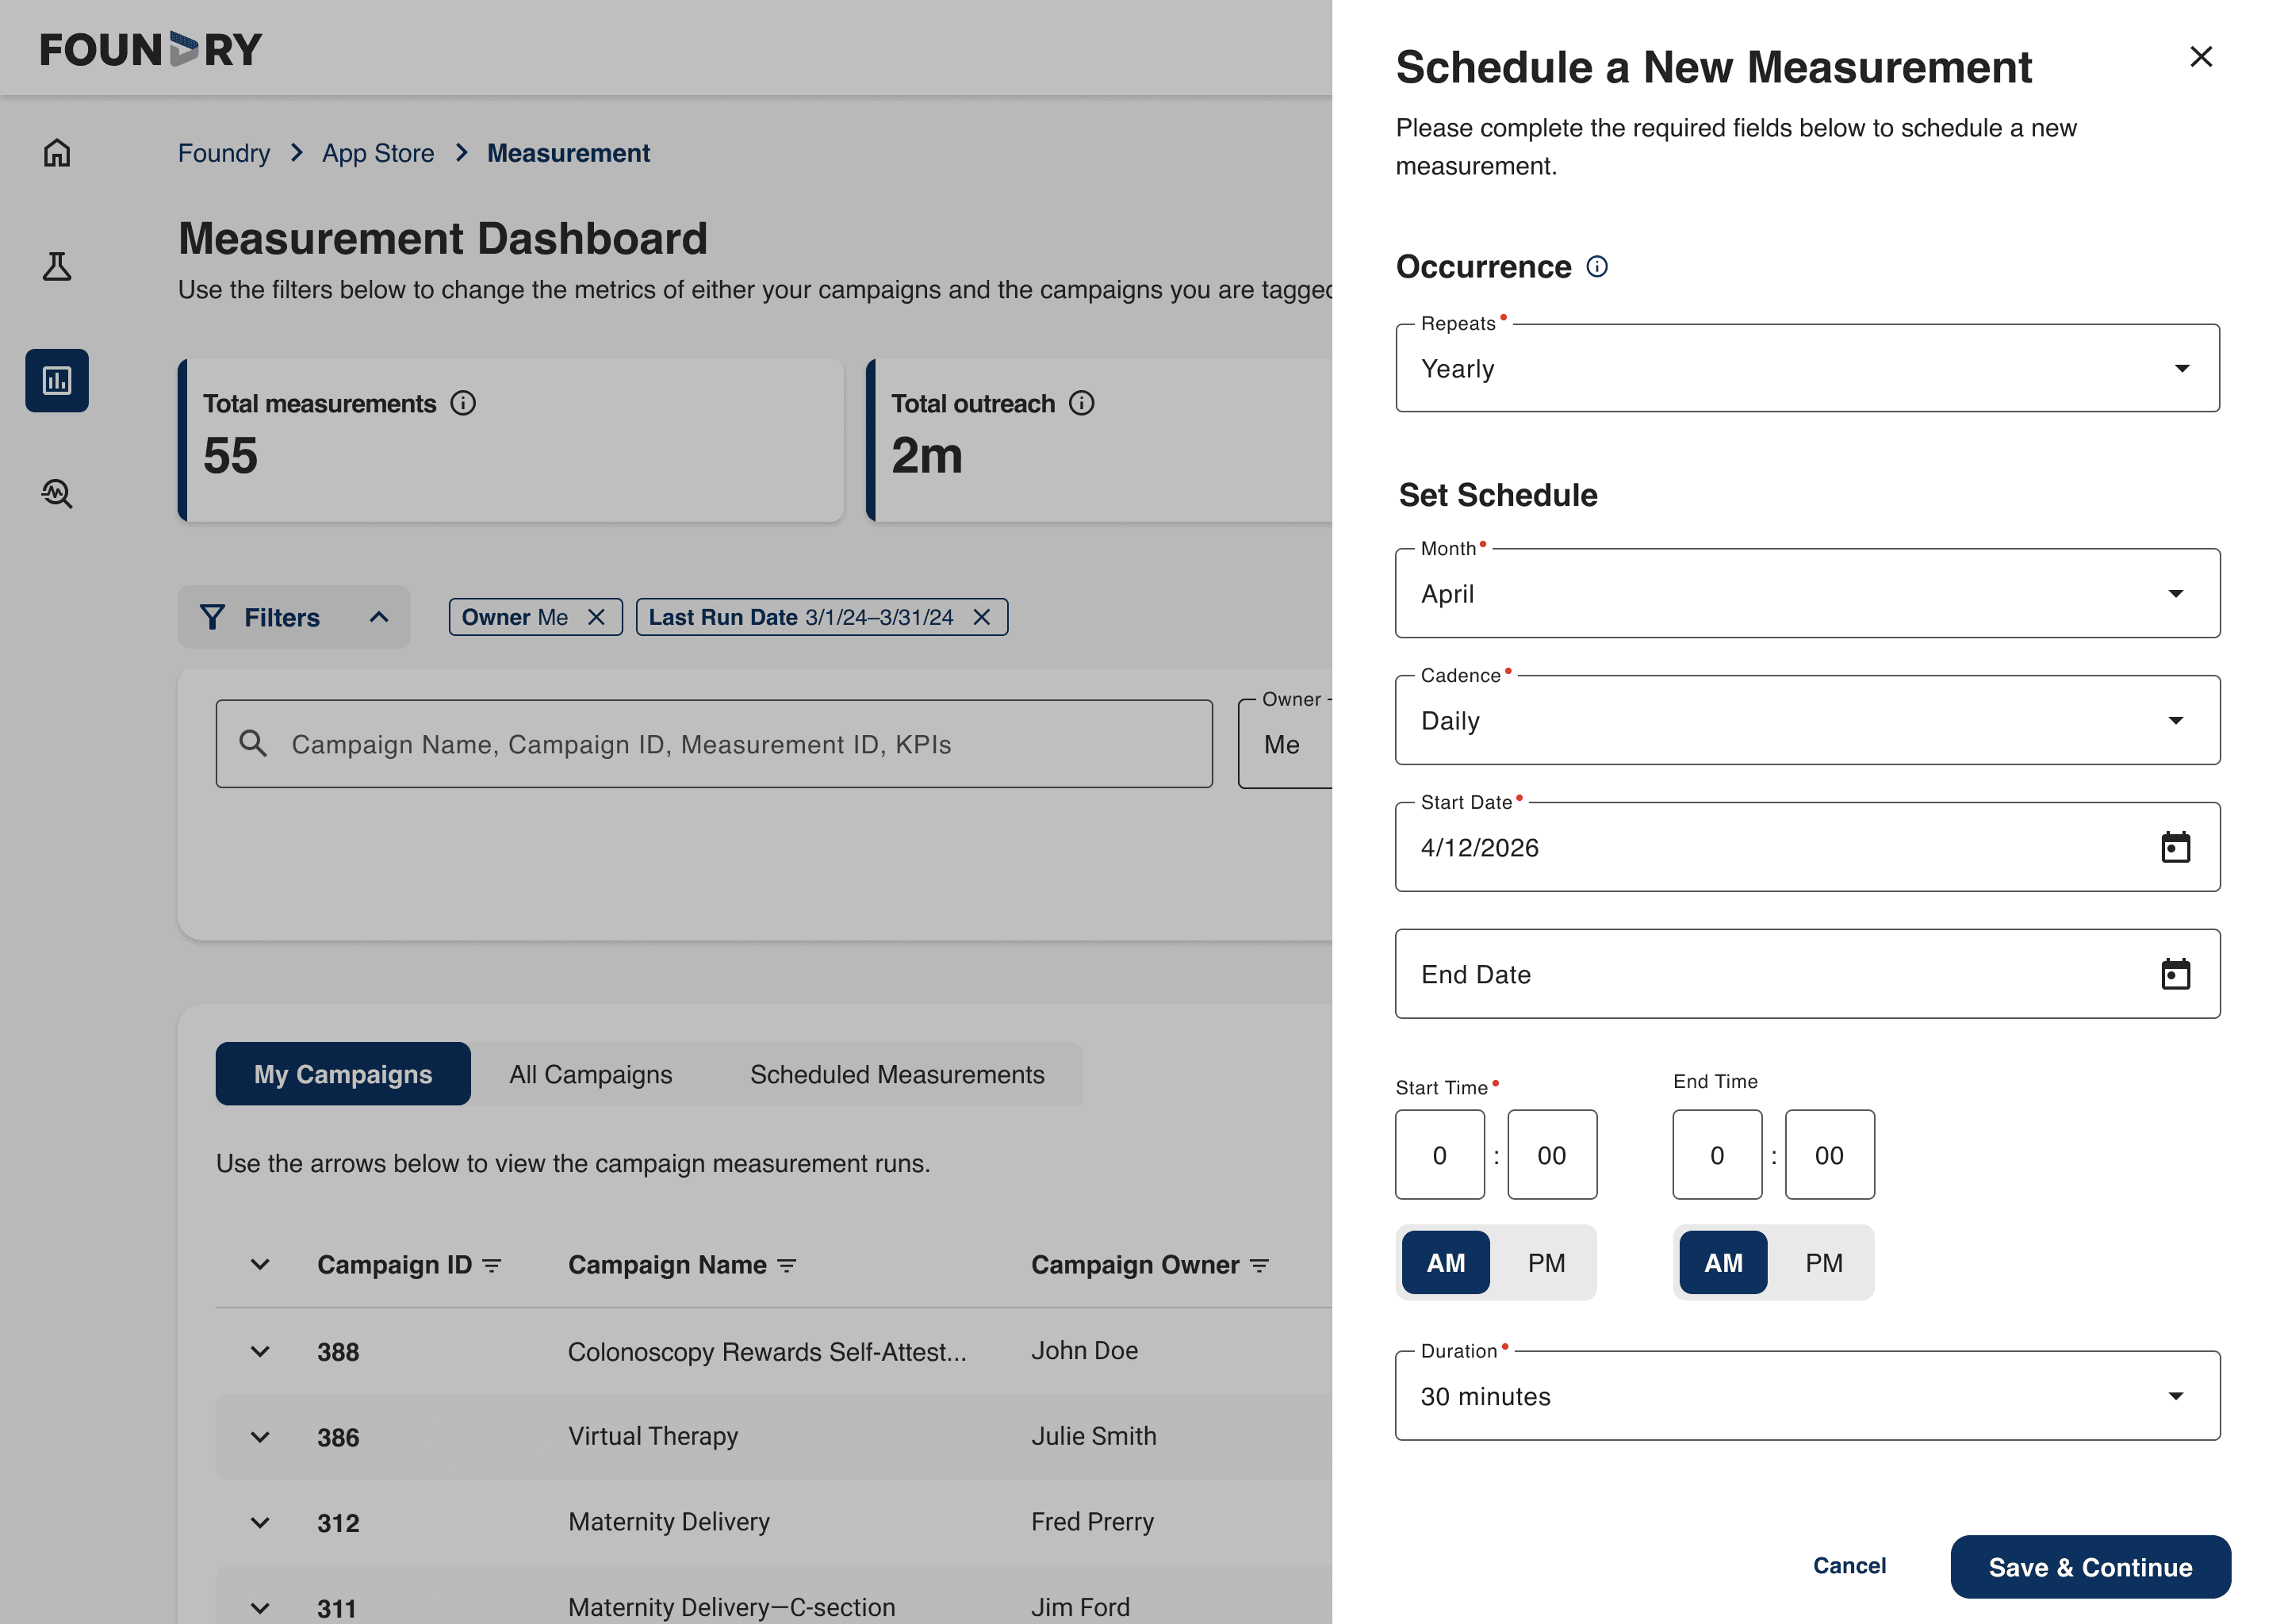Open the Repeats dropdown
2284x1624 pixels.
(x=1807, y=369)
